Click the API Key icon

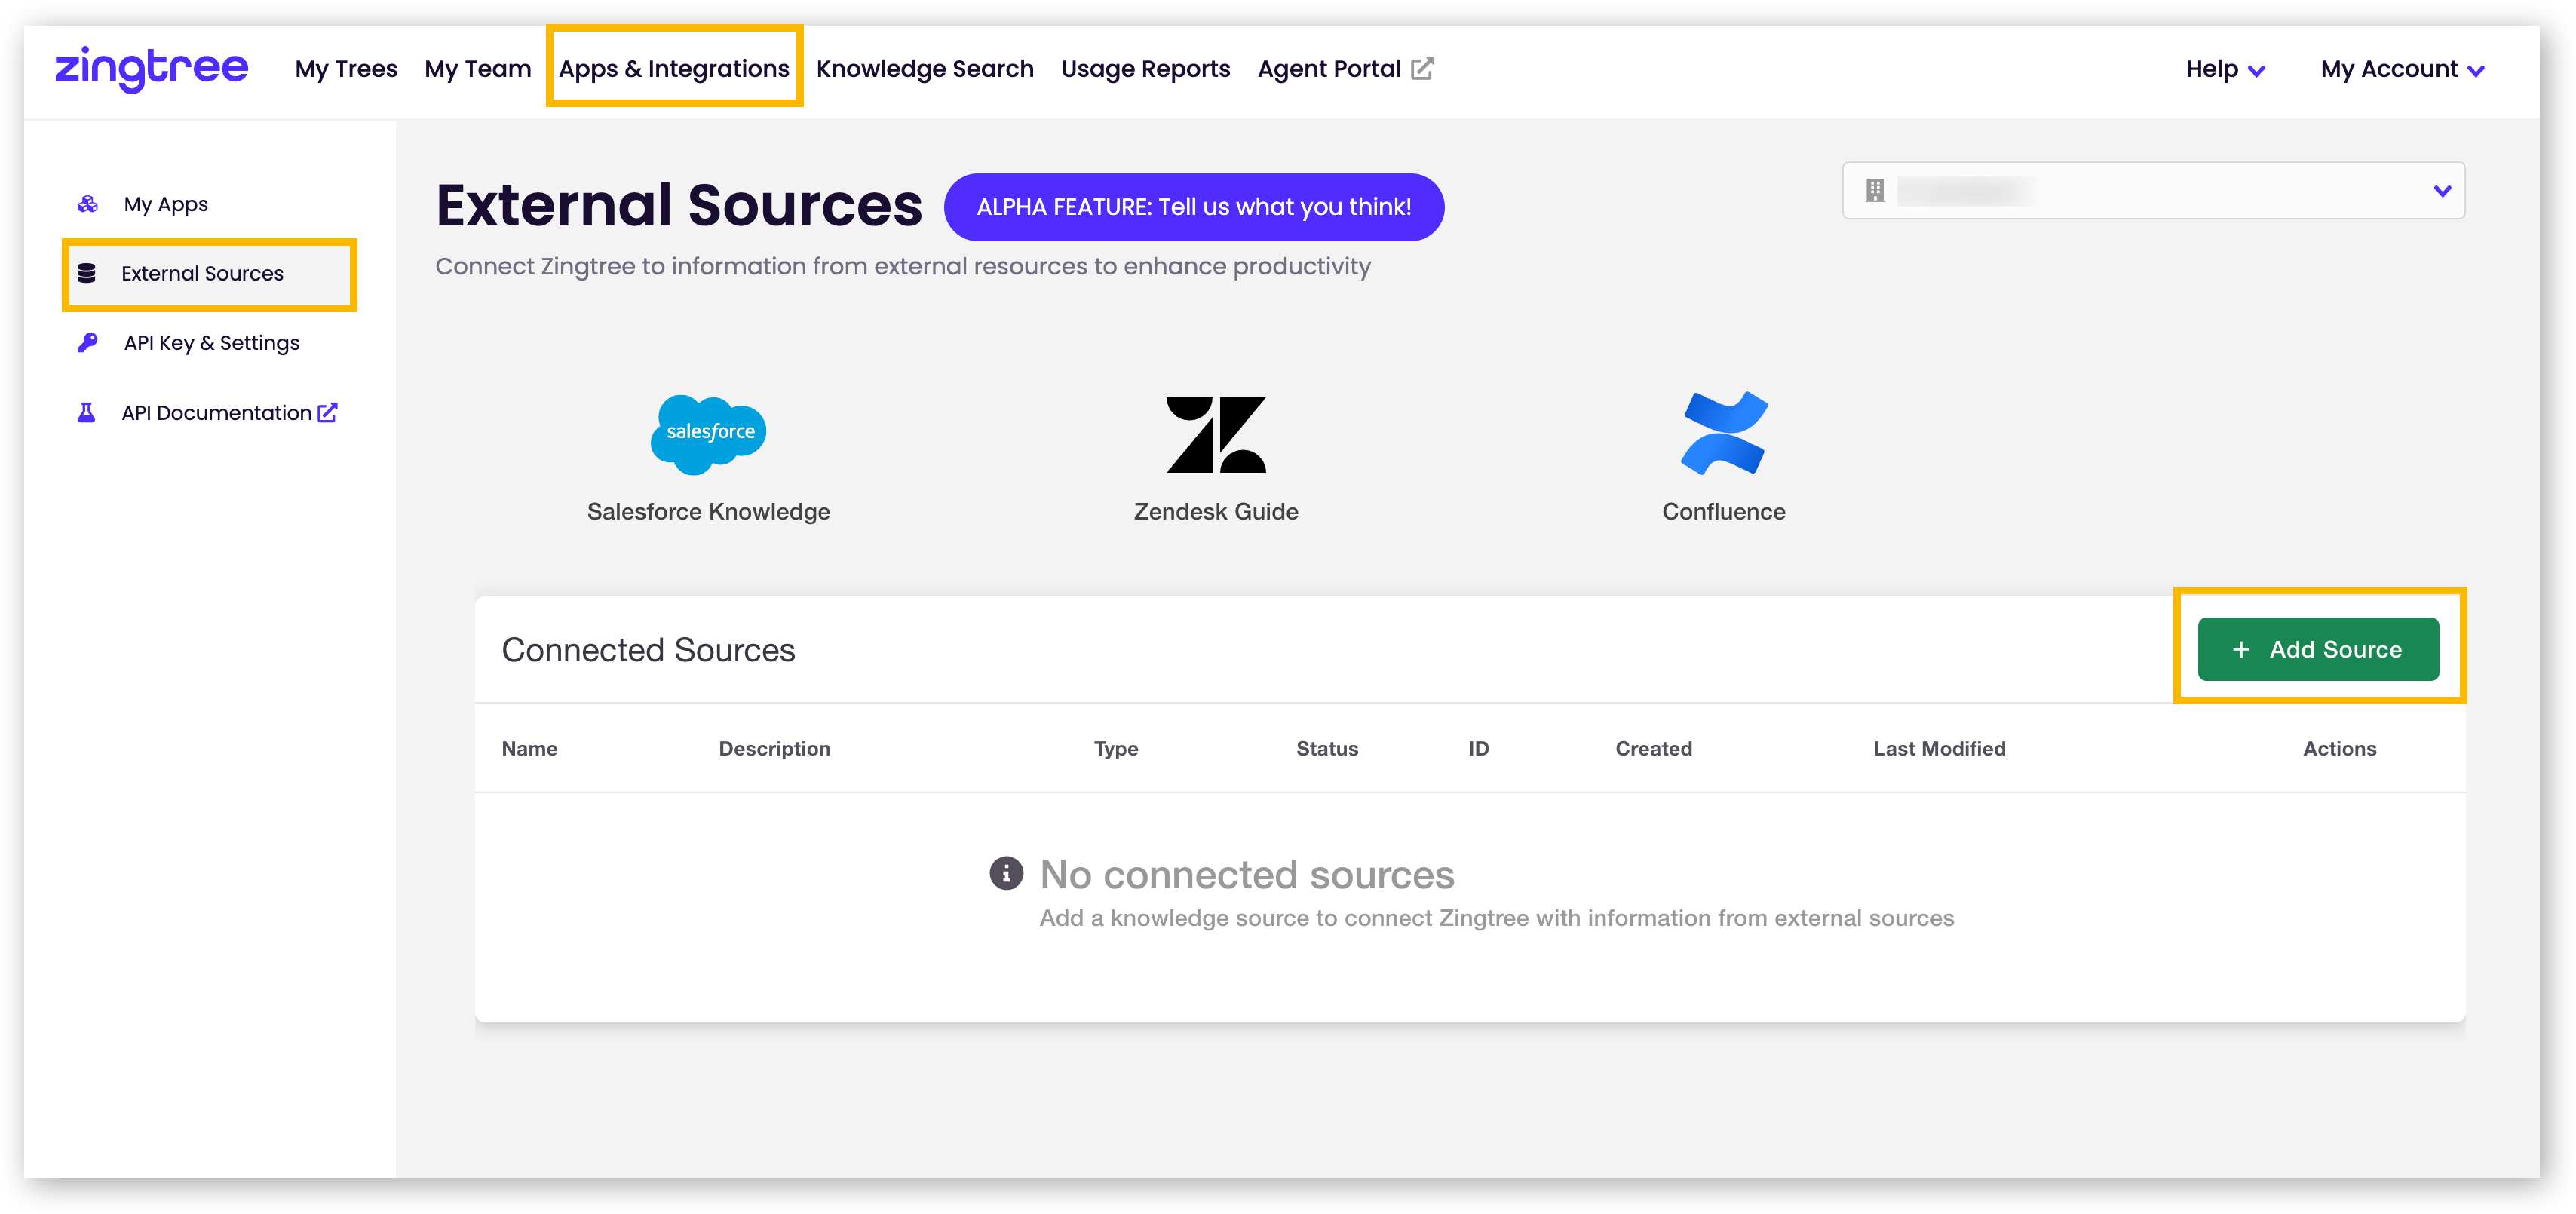(88, 343)
